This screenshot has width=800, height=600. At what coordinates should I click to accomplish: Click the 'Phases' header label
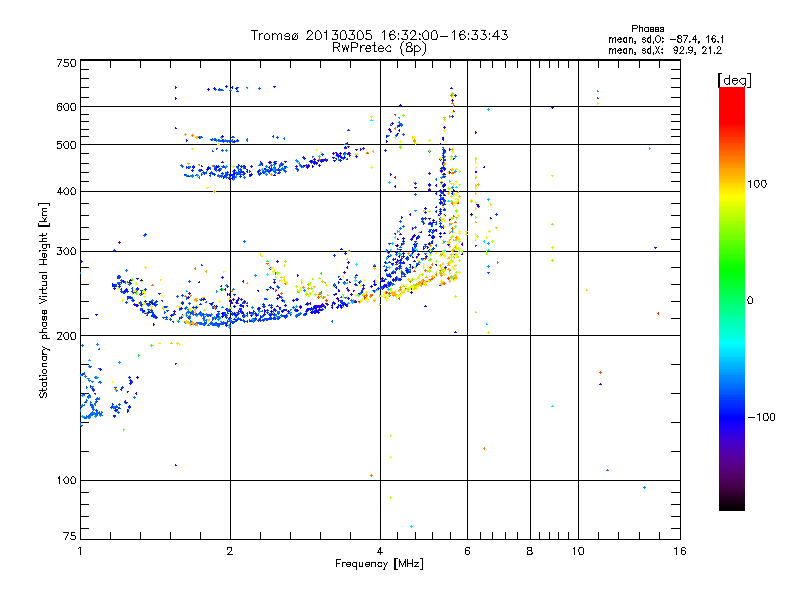[x=647, y=29]
